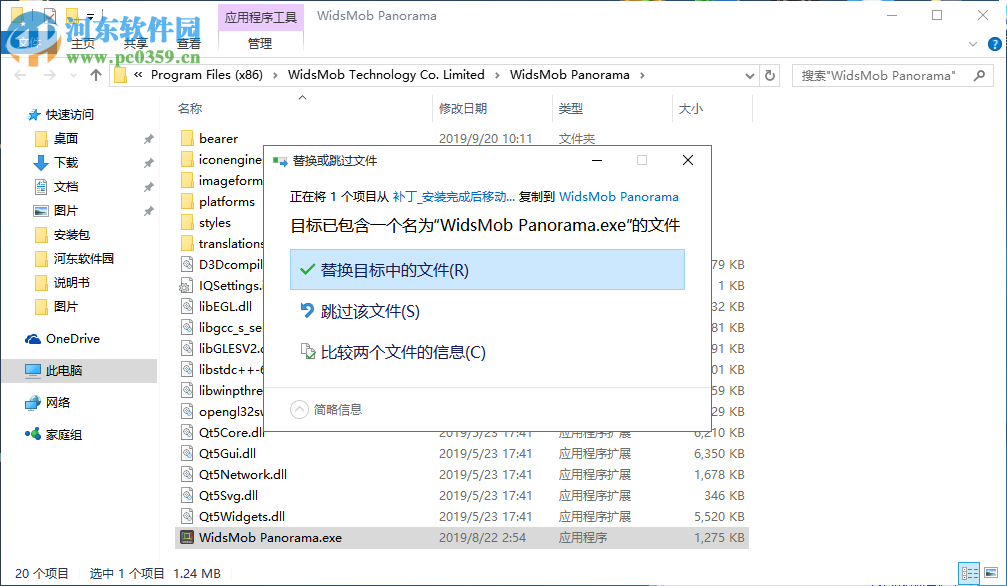Click the 网络 network icon in sidebar
Screen dimensions: 1007x586
click(x=34, y=404)
